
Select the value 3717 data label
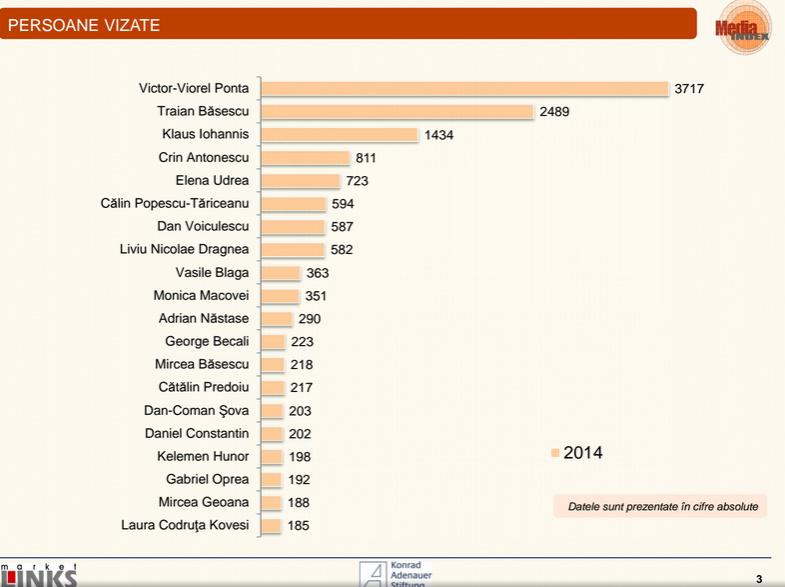[x=689, y=89]
